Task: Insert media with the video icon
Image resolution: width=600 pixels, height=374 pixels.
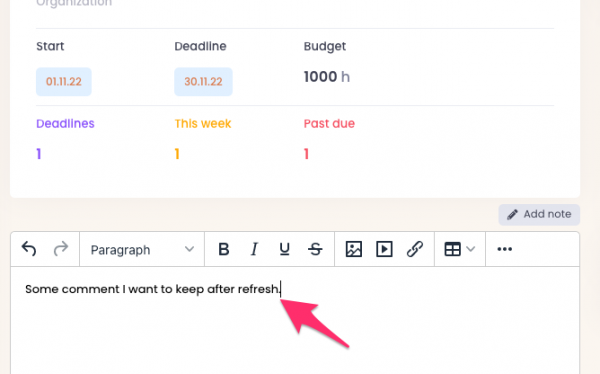Action: click(384, 249)
